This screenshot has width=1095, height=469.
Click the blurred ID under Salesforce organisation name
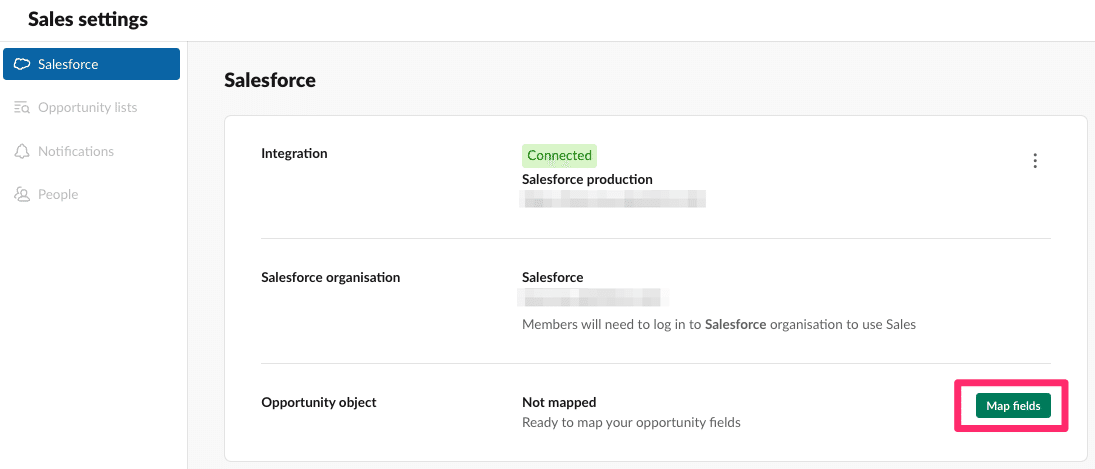(594, 297)
